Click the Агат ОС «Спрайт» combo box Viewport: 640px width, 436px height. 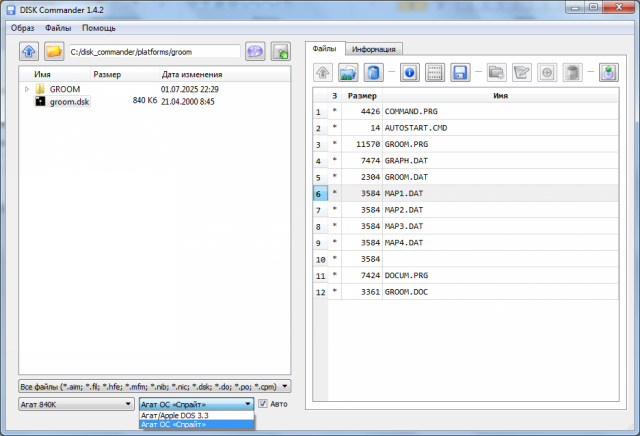[196, 404]
